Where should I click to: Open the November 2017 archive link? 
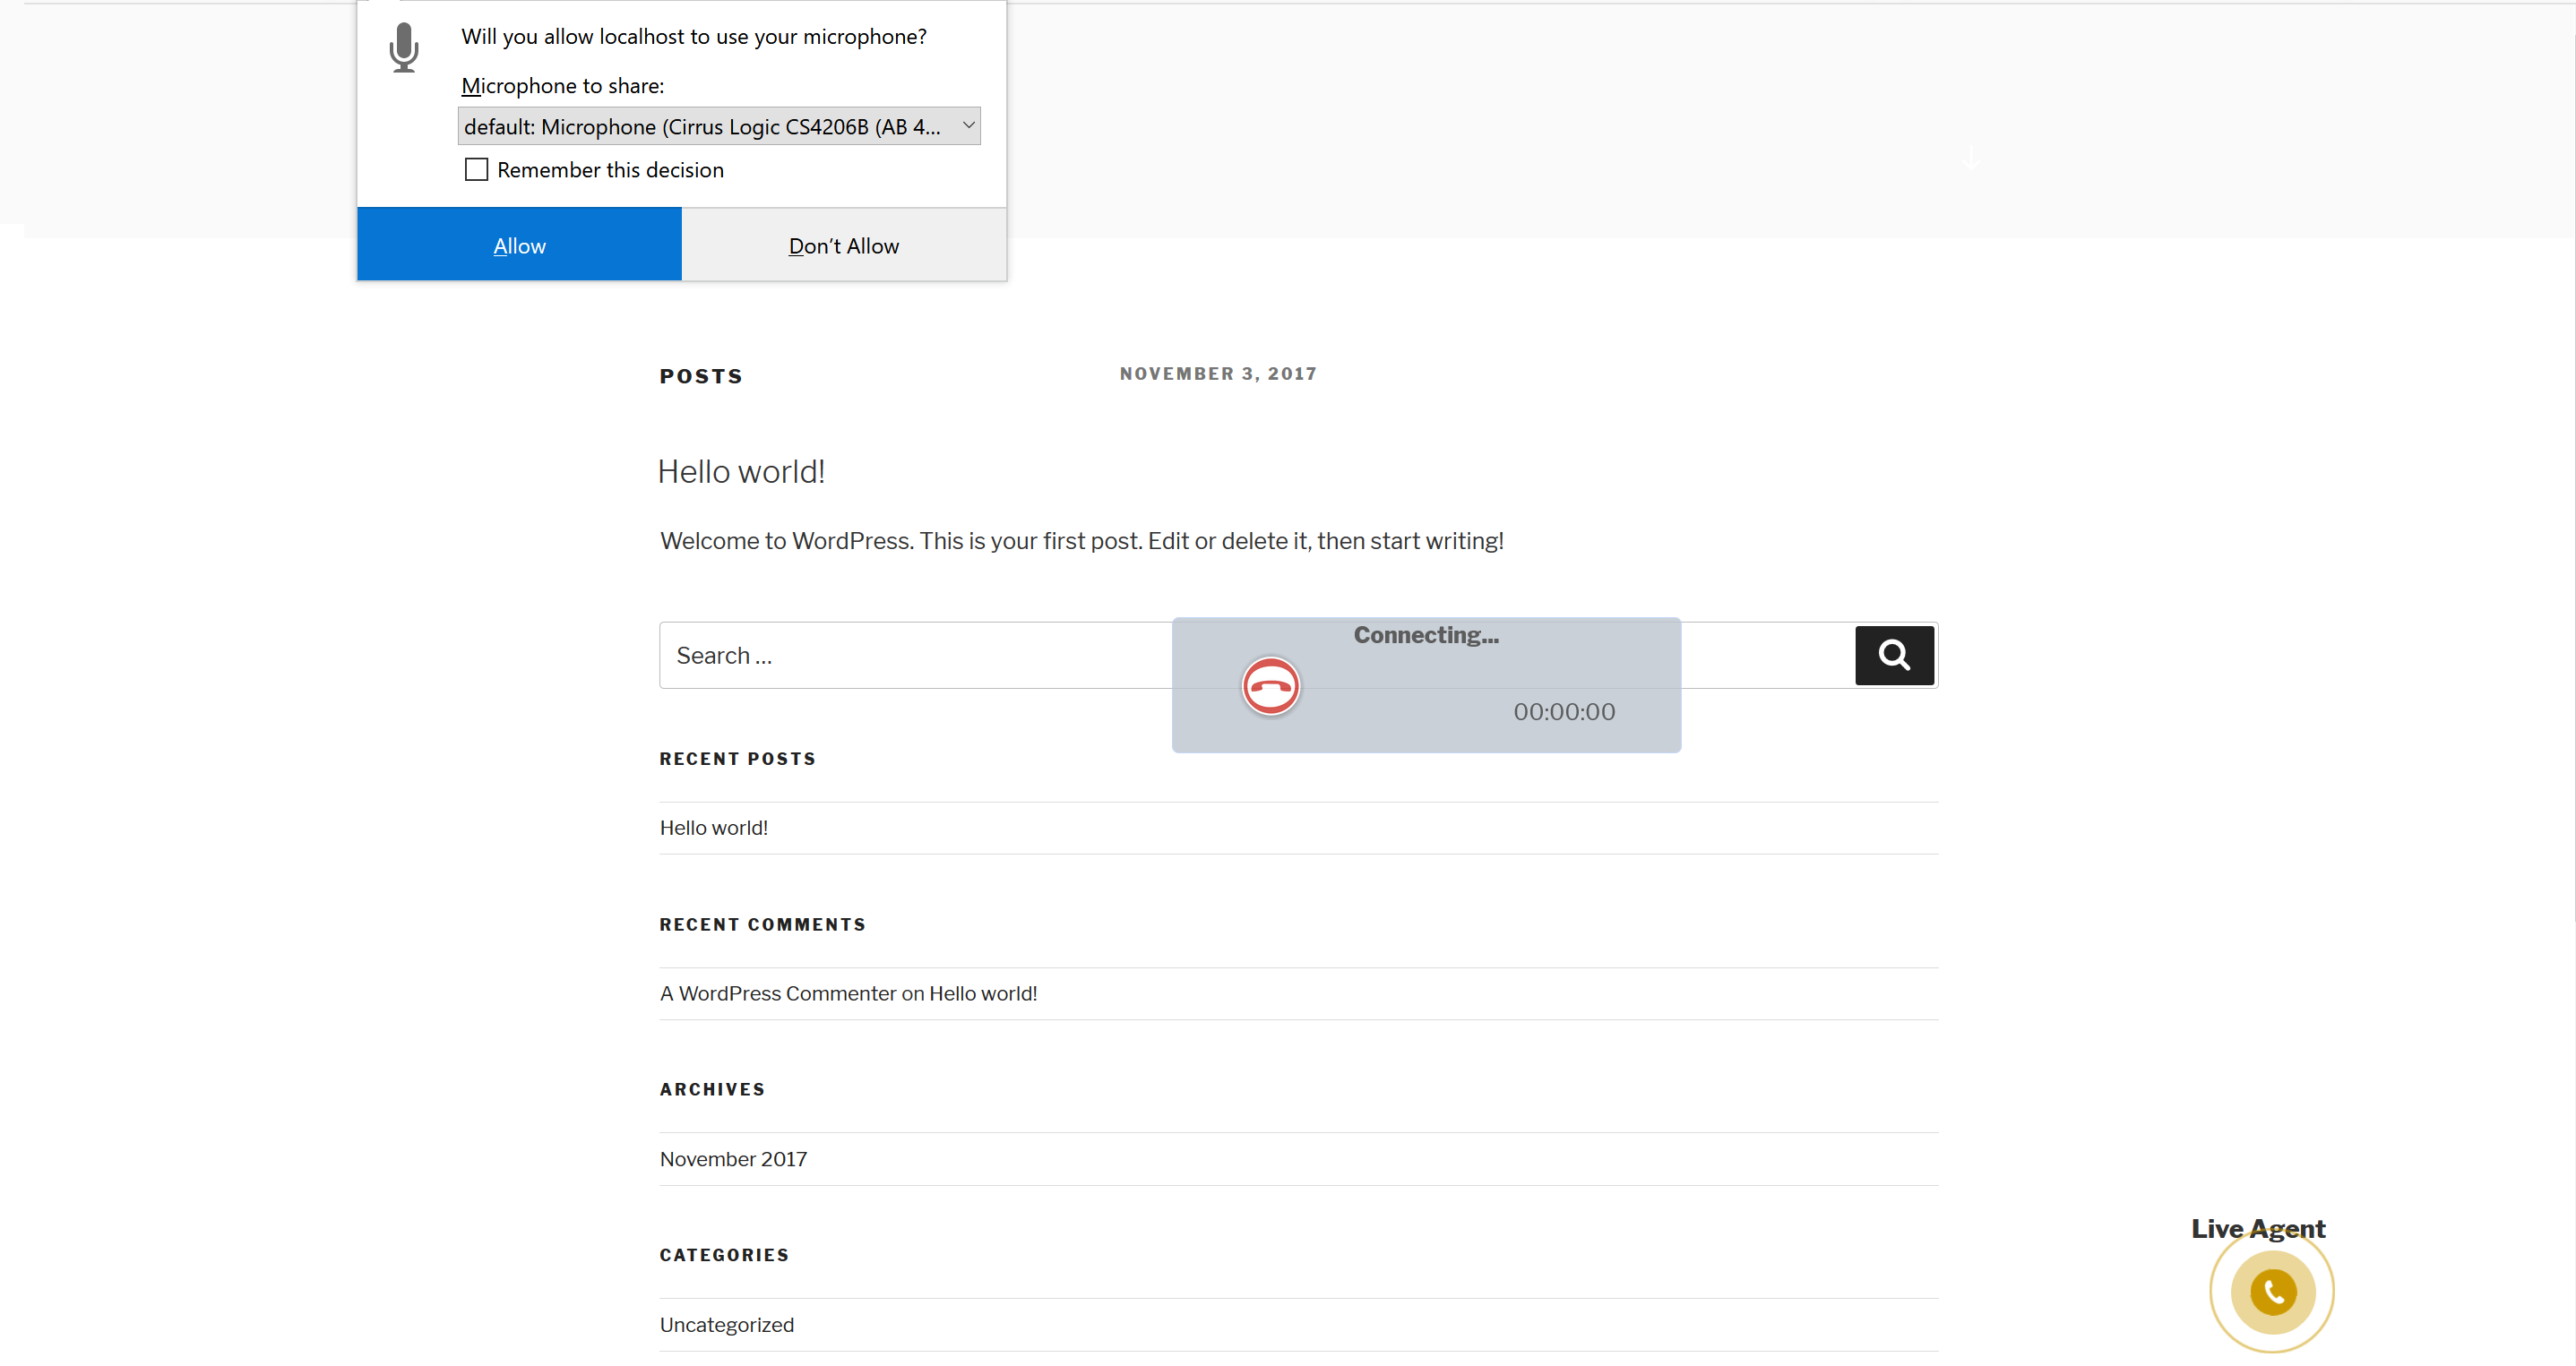pos(733,1159)
